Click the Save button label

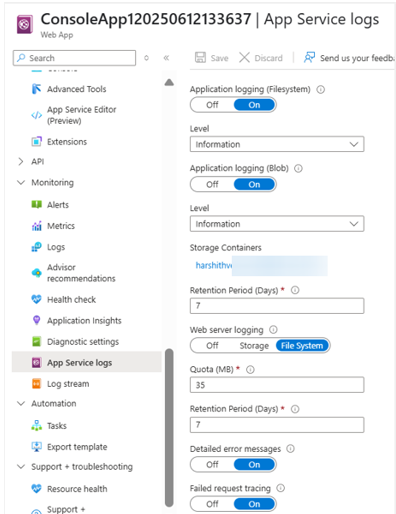pos(219,58)
